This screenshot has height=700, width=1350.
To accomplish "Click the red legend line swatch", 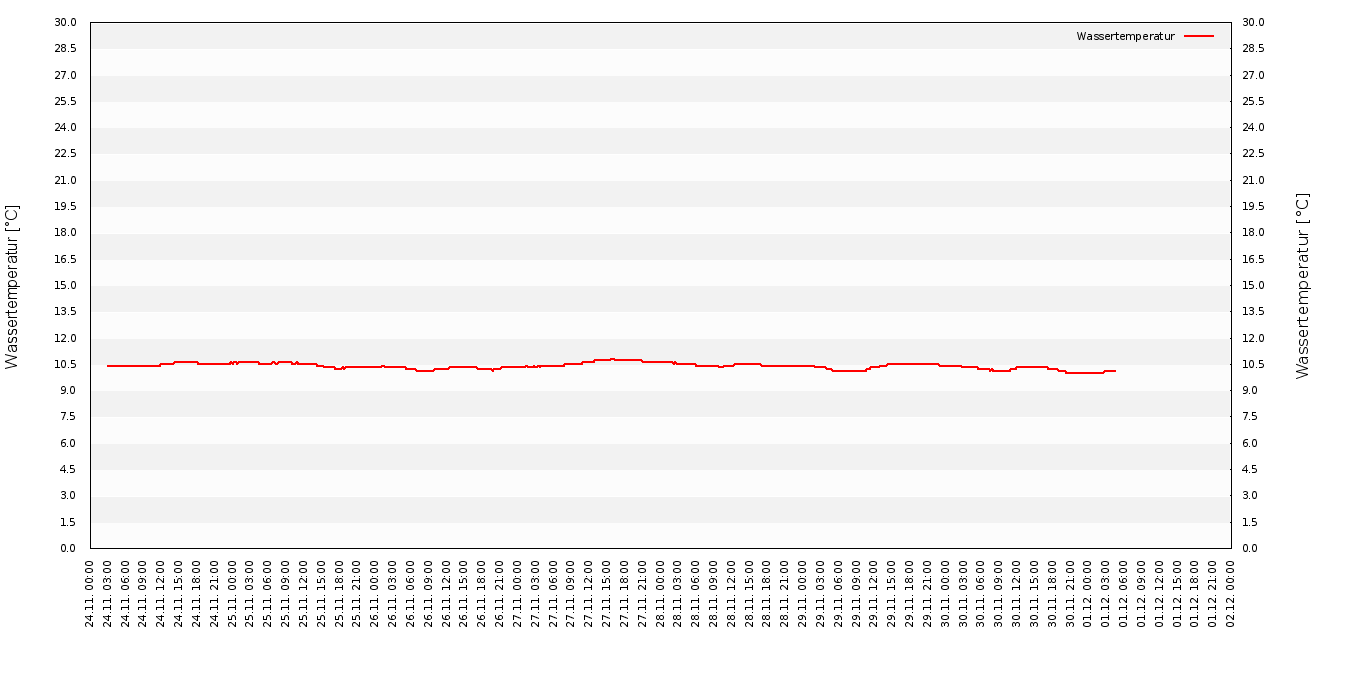I will [x=1198, y=36].
